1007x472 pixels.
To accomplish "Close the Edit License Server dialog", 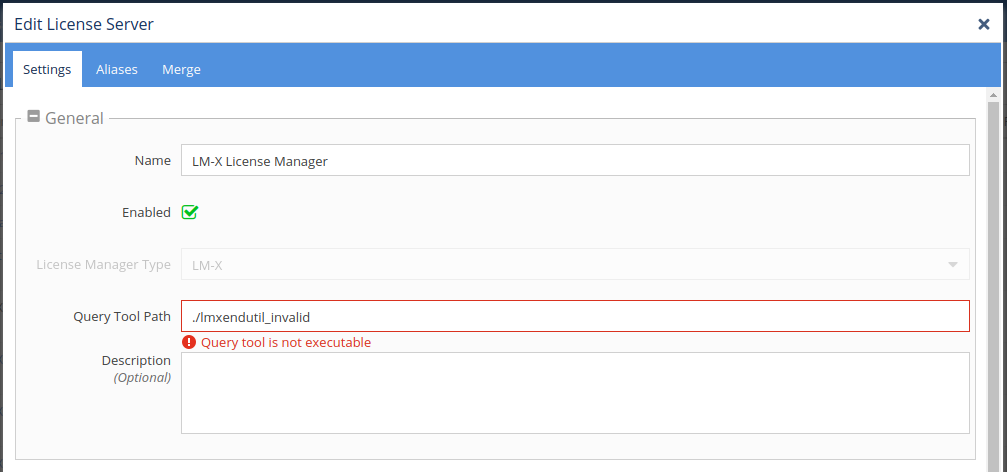I will click(983, 24).
